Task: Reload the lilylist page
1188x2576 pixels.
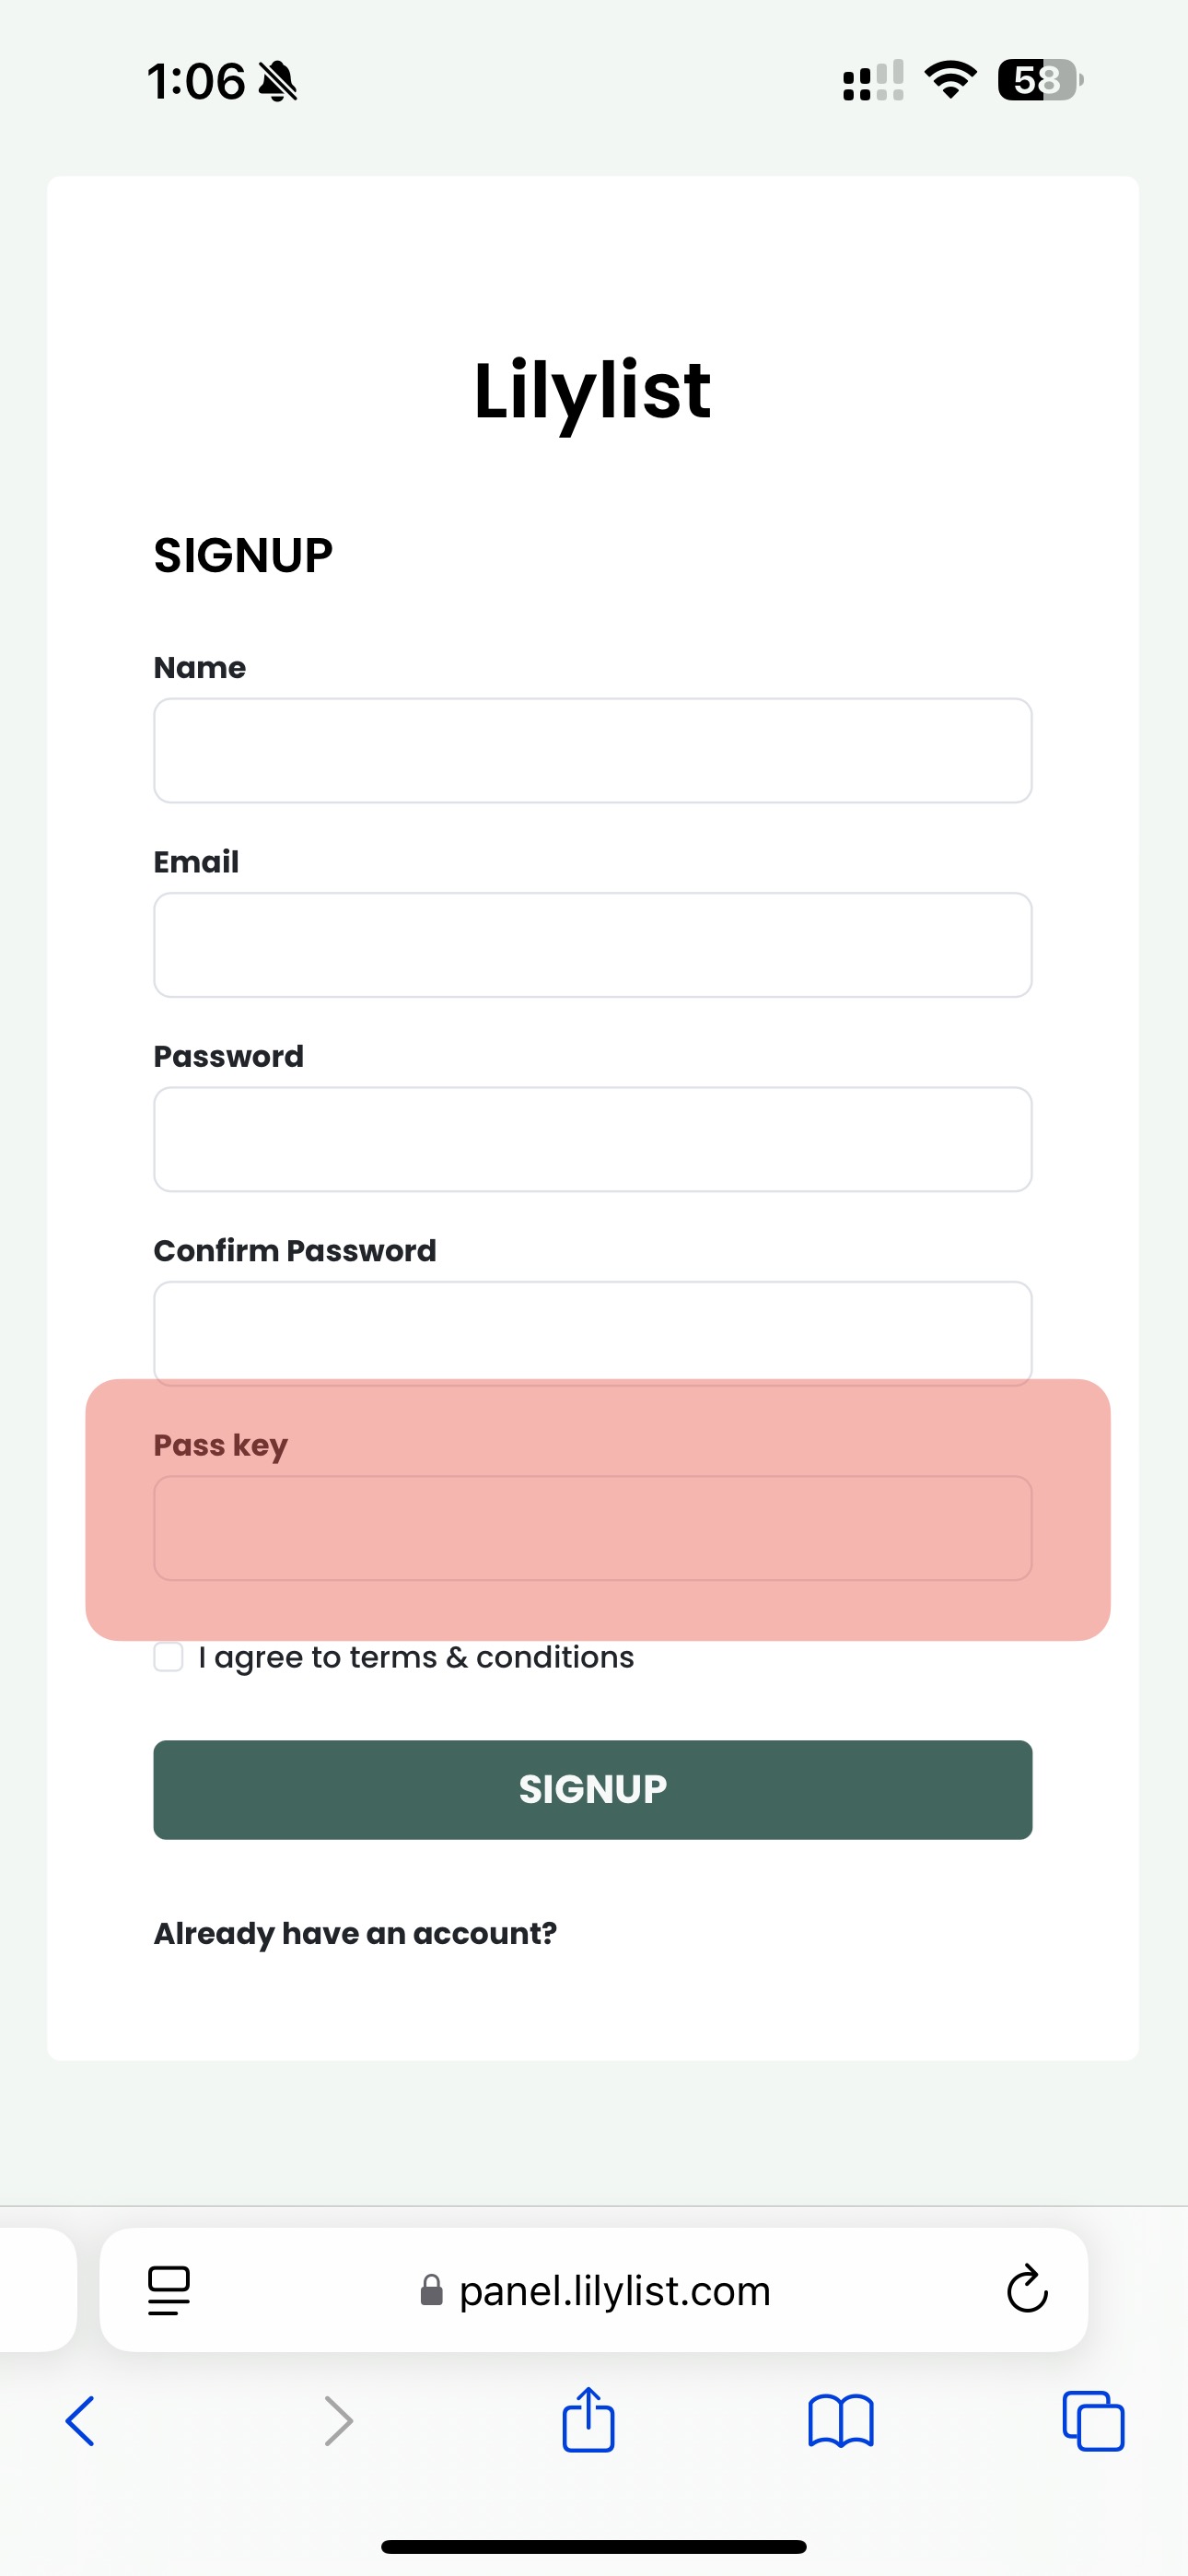Action: tap(1027, 2289)
